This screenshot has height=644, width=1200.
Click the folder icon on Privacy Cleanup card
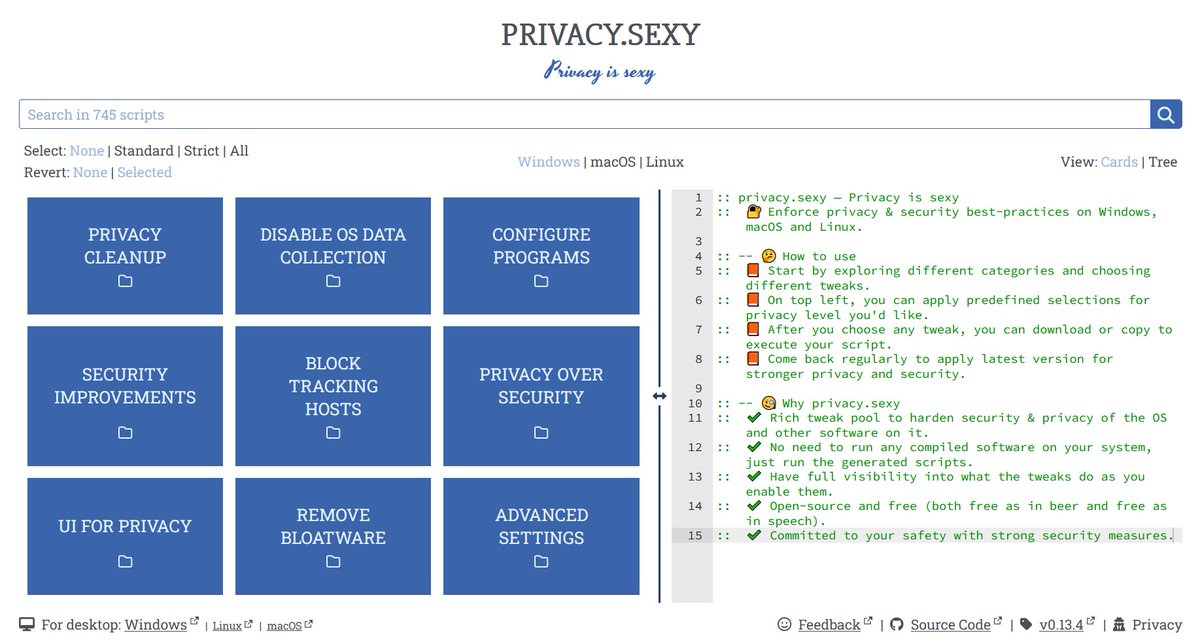tap(124, 283)
